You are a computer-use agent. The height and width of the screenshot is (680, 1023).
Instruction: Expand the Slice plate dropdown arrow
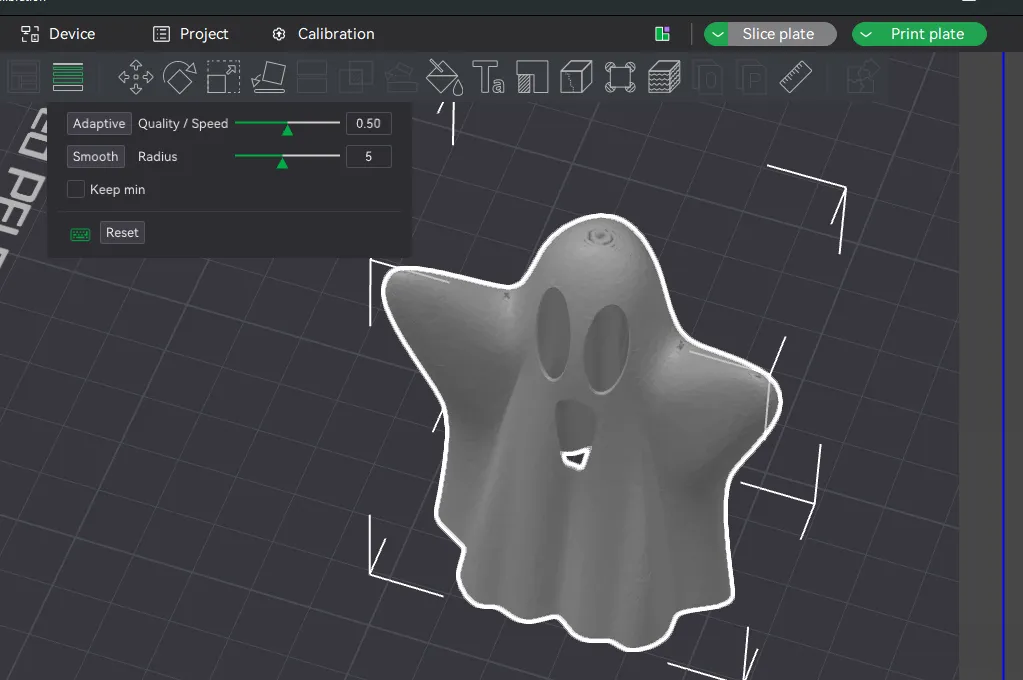pyautogui.click(x=718, y=34)
